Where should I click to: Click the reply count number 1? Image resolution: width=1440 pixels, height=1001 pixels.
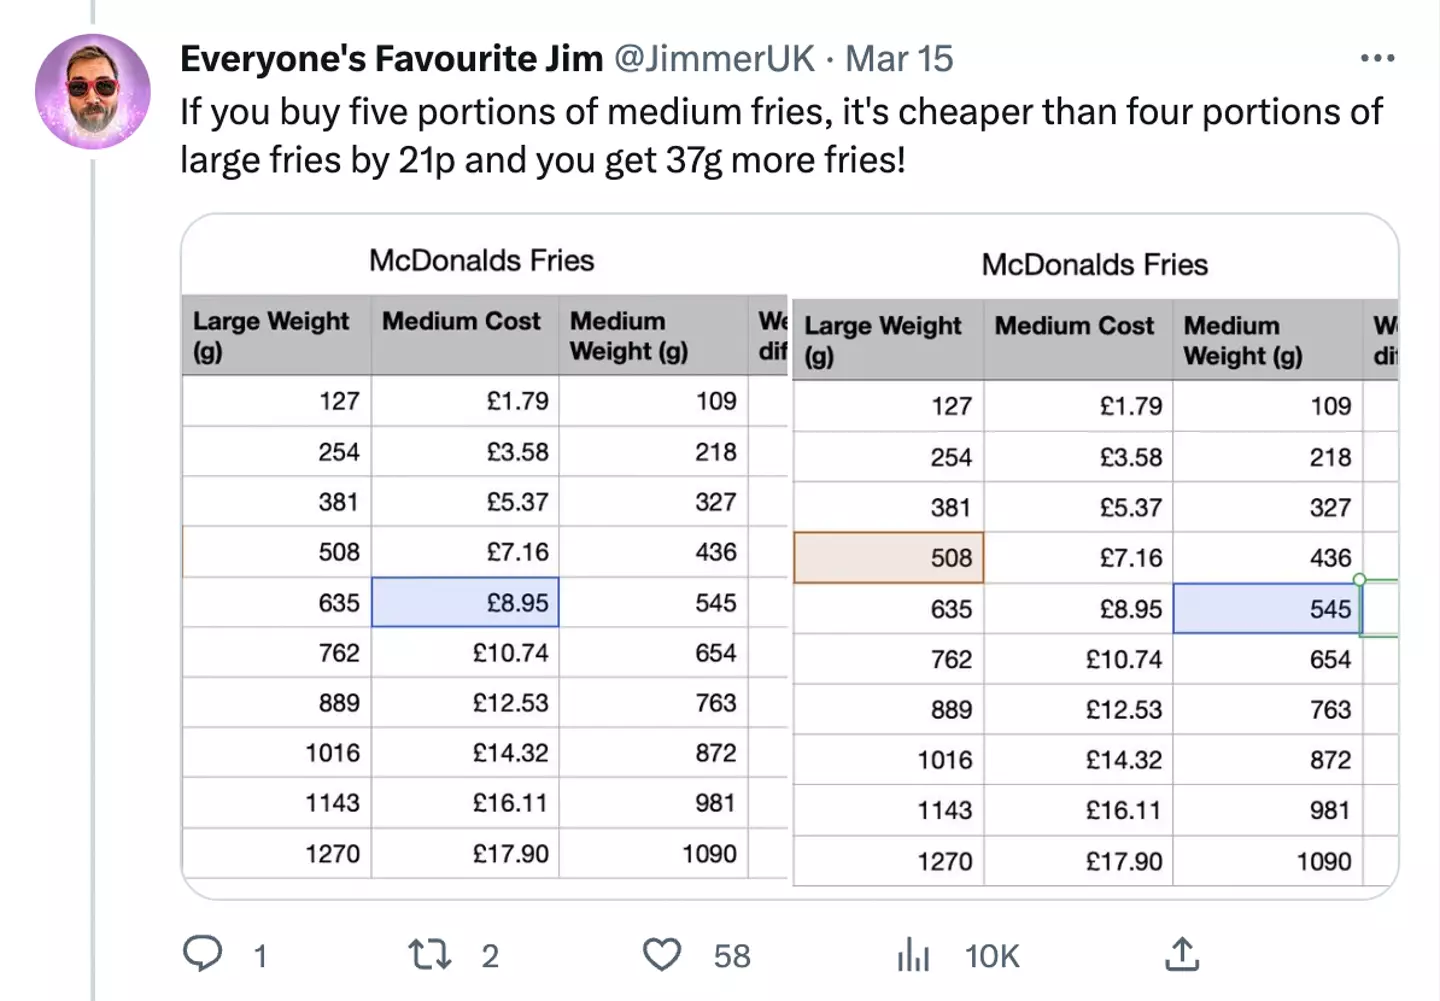click(x=260, y=956)
